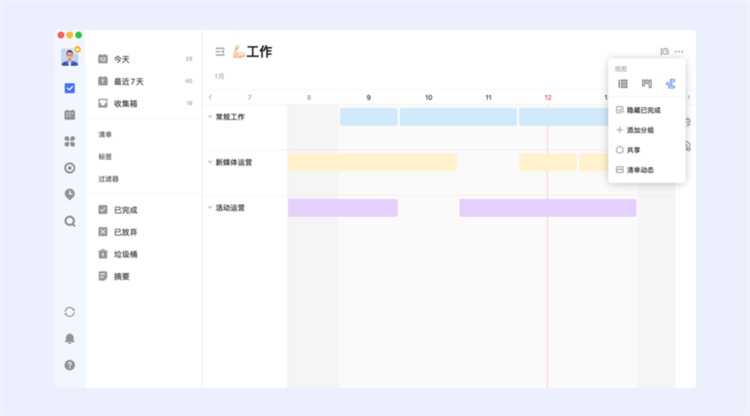The image size is (750, 416).
Task: Click the 活动运营 group label
Action: tap(230, 208)
